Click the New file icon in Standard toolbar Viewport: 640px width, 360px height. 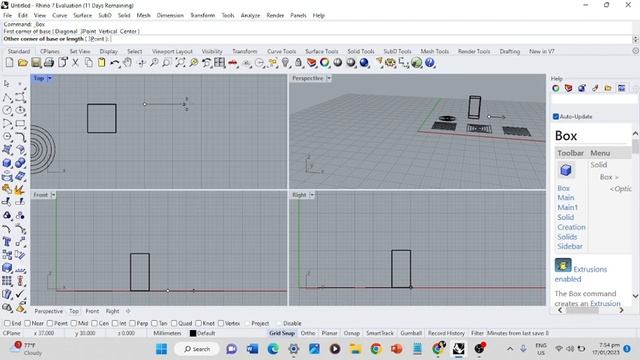click(9, 63)
